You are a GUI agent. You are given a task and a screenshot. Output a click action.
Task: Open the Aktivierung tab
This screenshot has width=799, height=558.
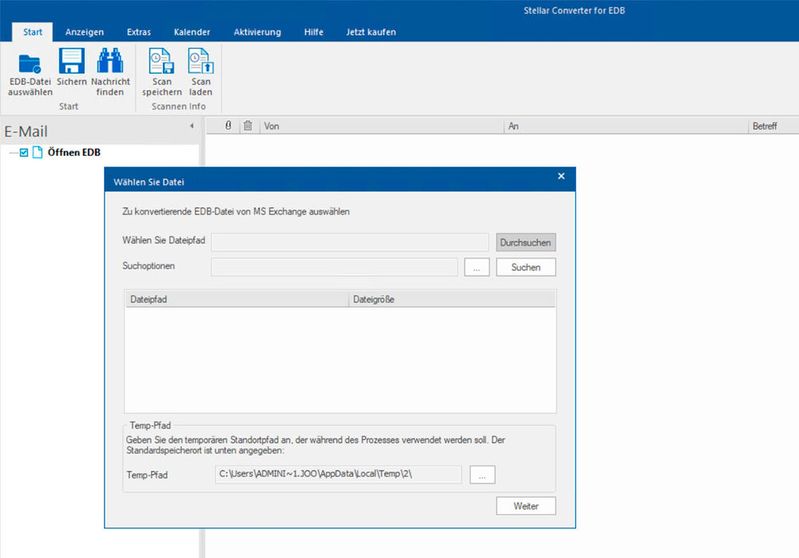pyautogui.click(x=257, y=32)
